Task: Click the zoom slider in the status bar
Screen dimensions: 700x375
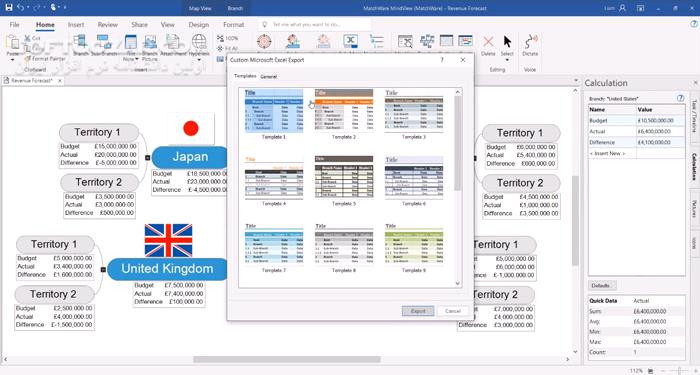Action: tap(679, 371)
